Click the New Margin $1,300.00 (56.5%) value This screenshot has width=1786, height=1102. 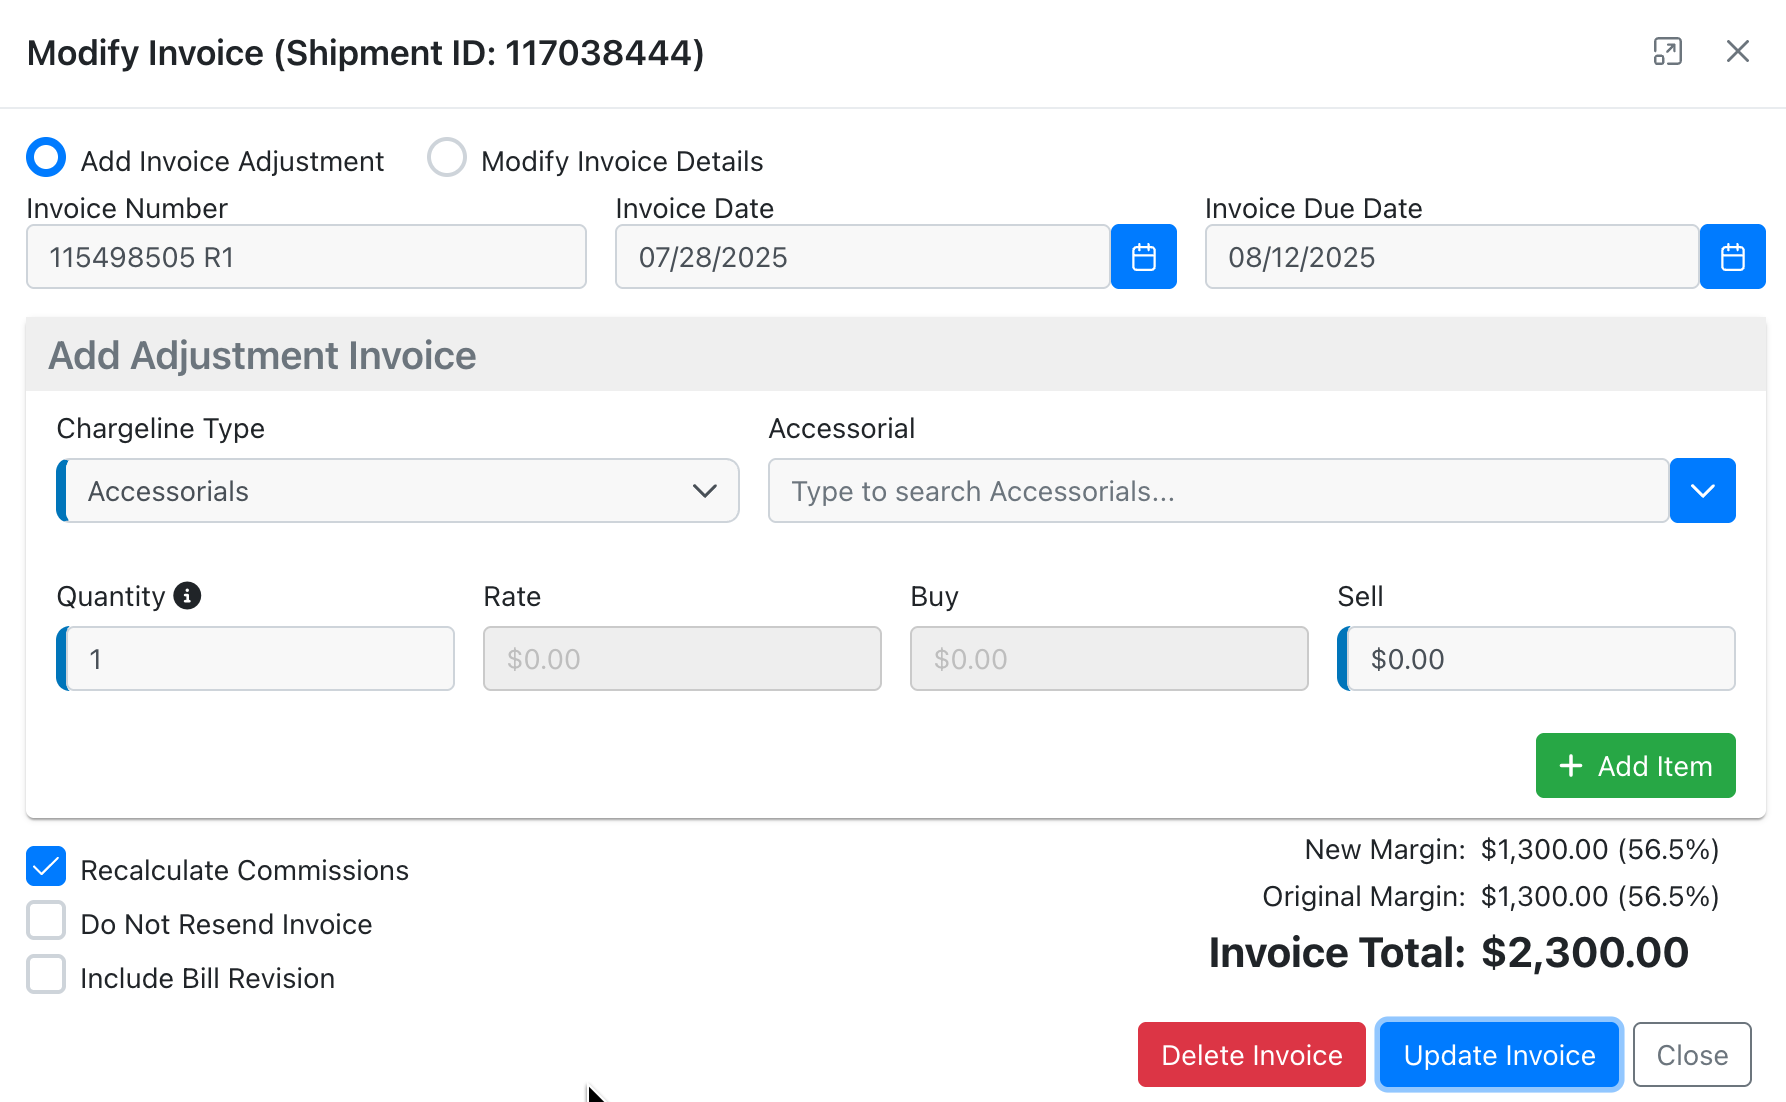coord(1600,850)
